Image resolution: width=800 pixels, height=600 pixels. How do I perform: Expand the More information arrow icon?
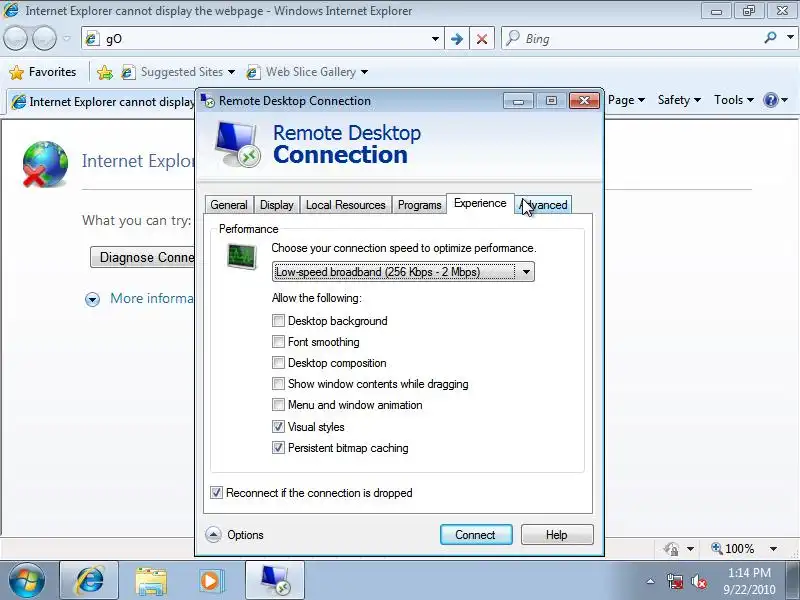coord(92,299)
